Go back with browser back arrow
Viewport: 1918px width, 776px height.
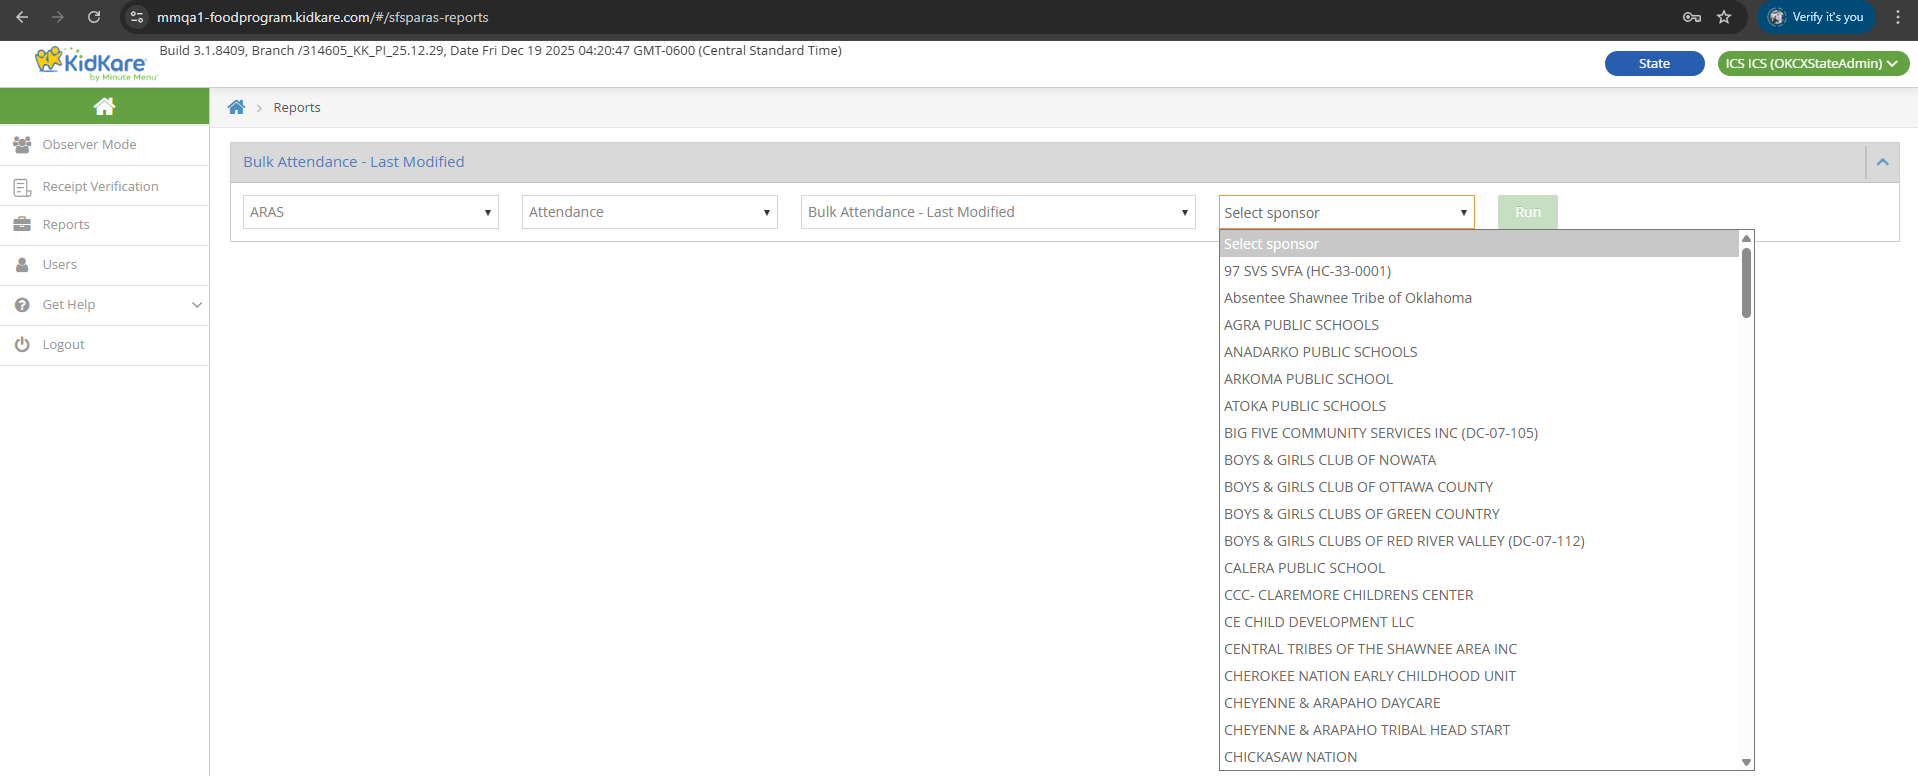point(22,17)
